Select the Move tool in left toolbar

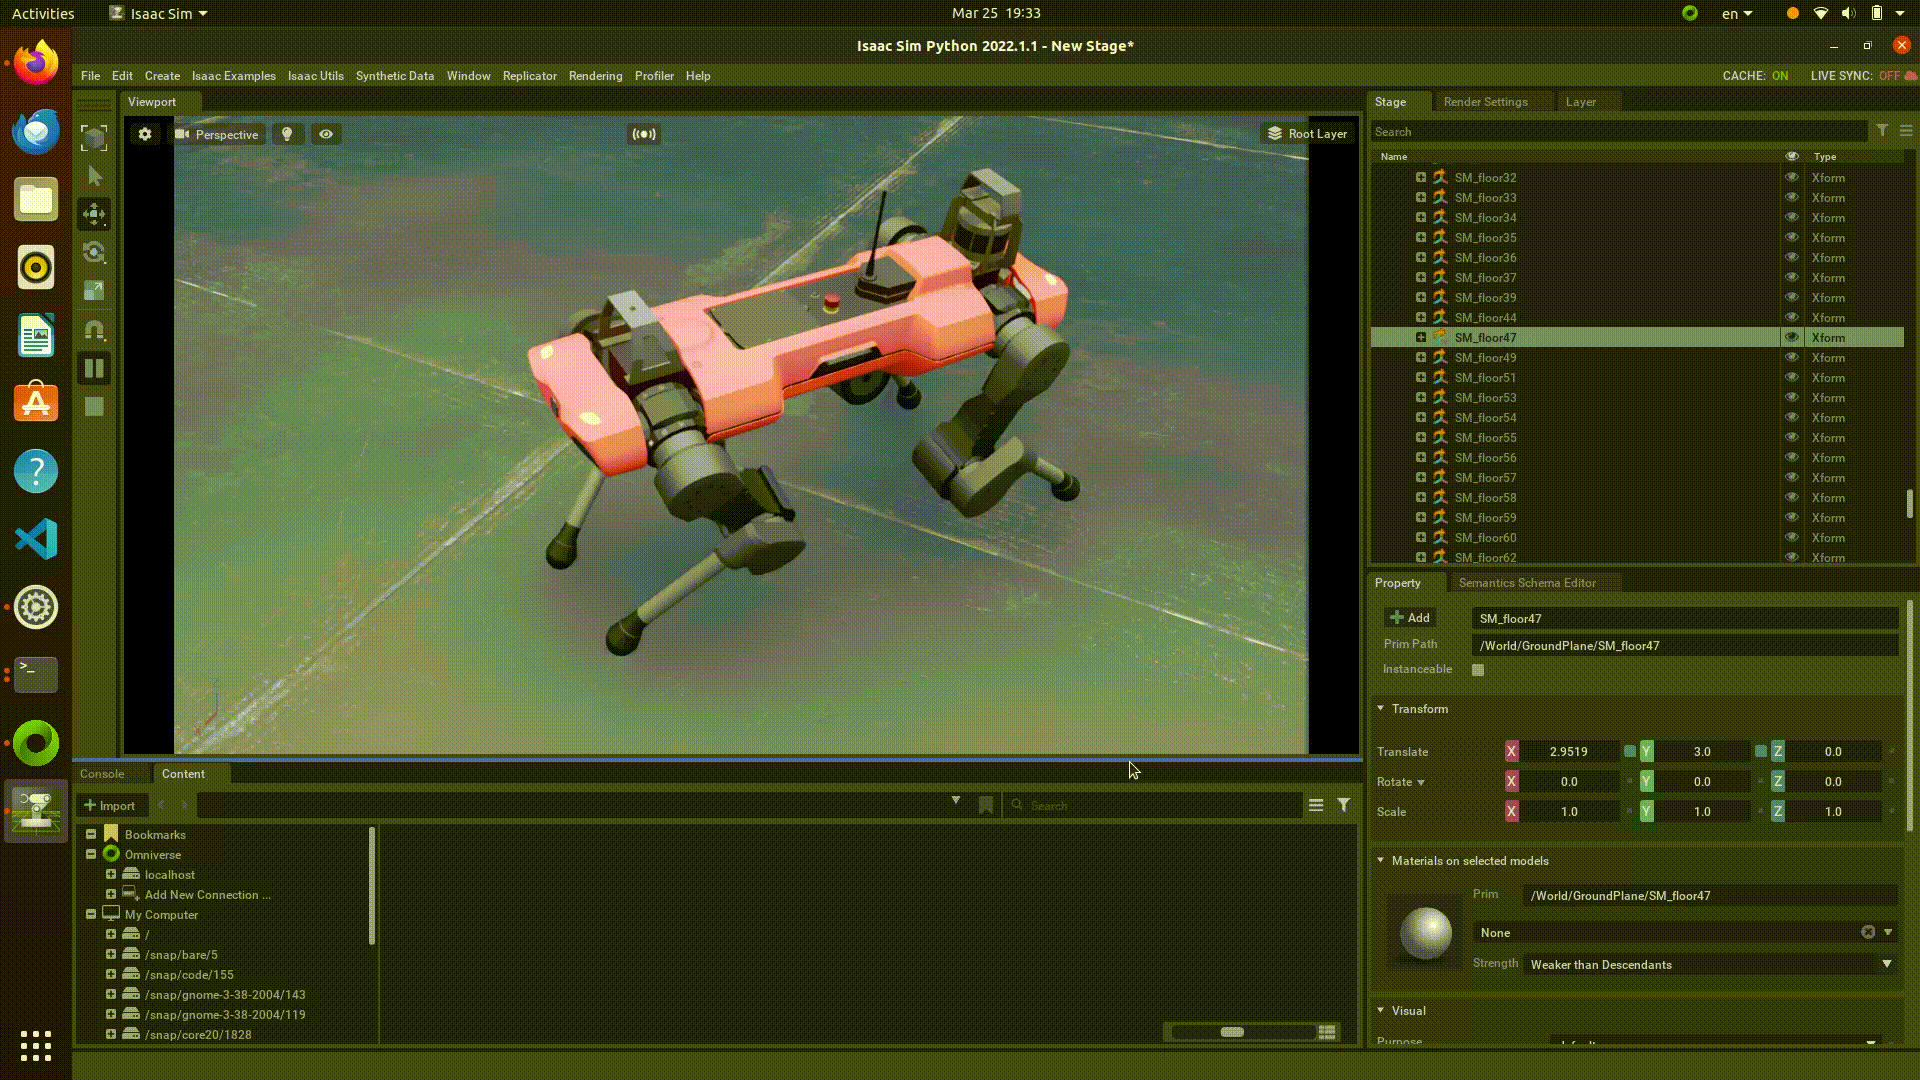pyautogui.click(x=94, y=214)
